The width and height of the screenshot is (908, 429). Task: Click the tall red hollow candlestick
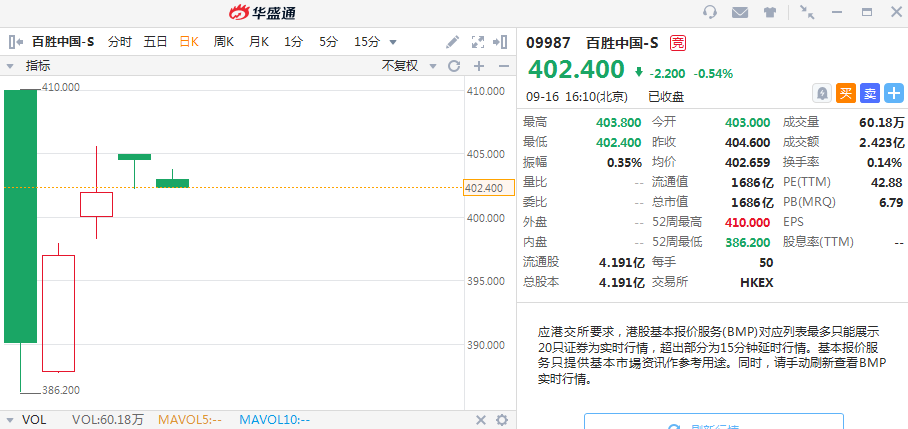[58, 313]
